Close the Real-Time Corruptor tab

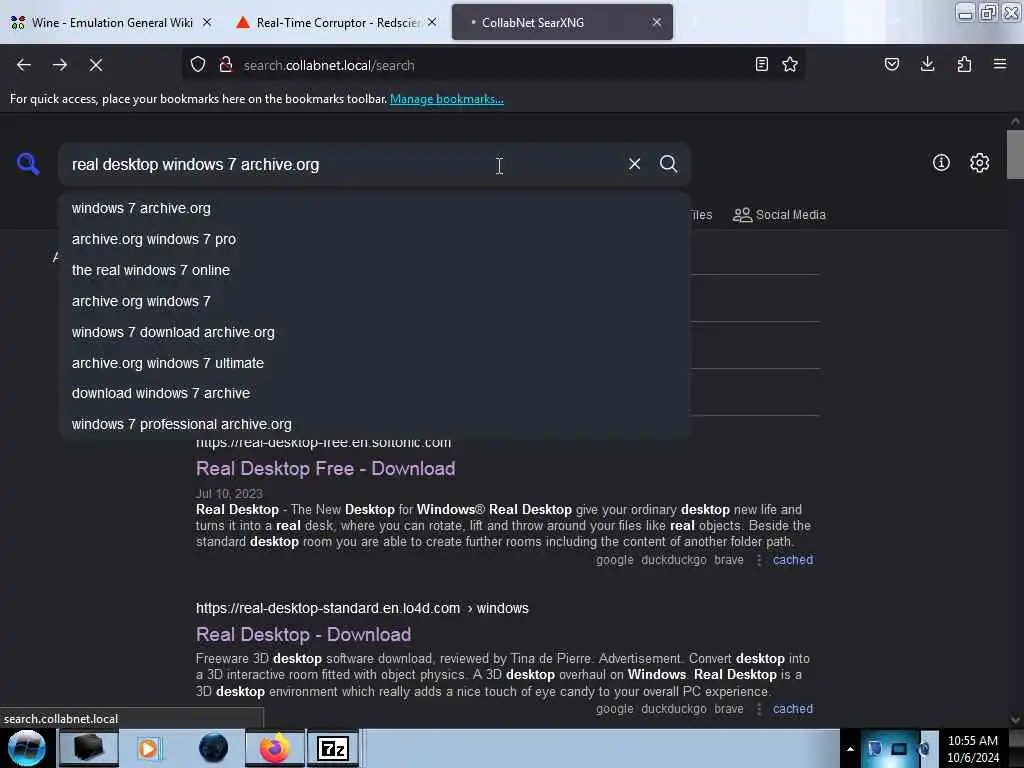pyautogui.click(x=432, y=22)
